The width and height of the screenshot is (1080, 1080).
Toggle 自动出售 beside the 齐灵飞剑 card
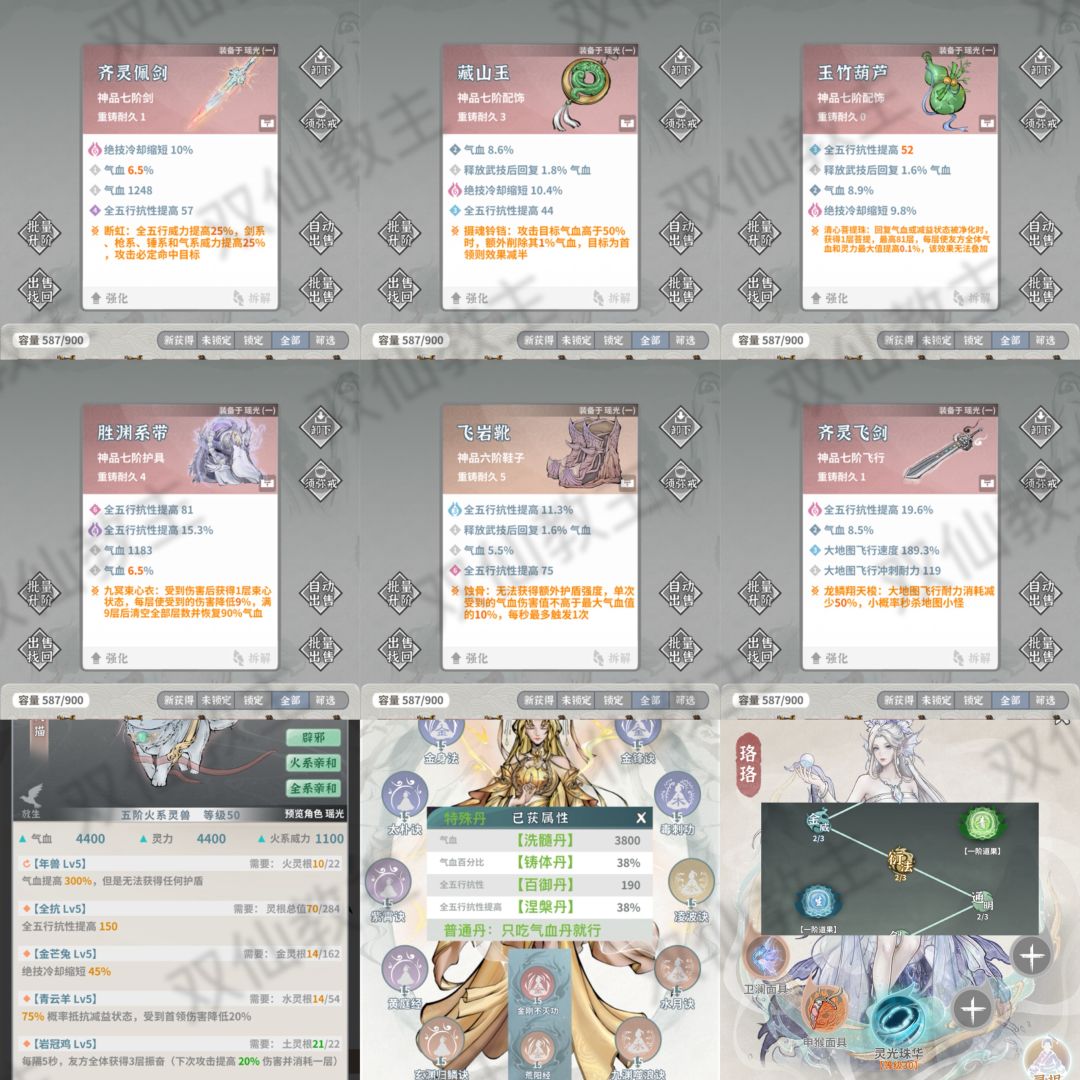pos(1040,593)
